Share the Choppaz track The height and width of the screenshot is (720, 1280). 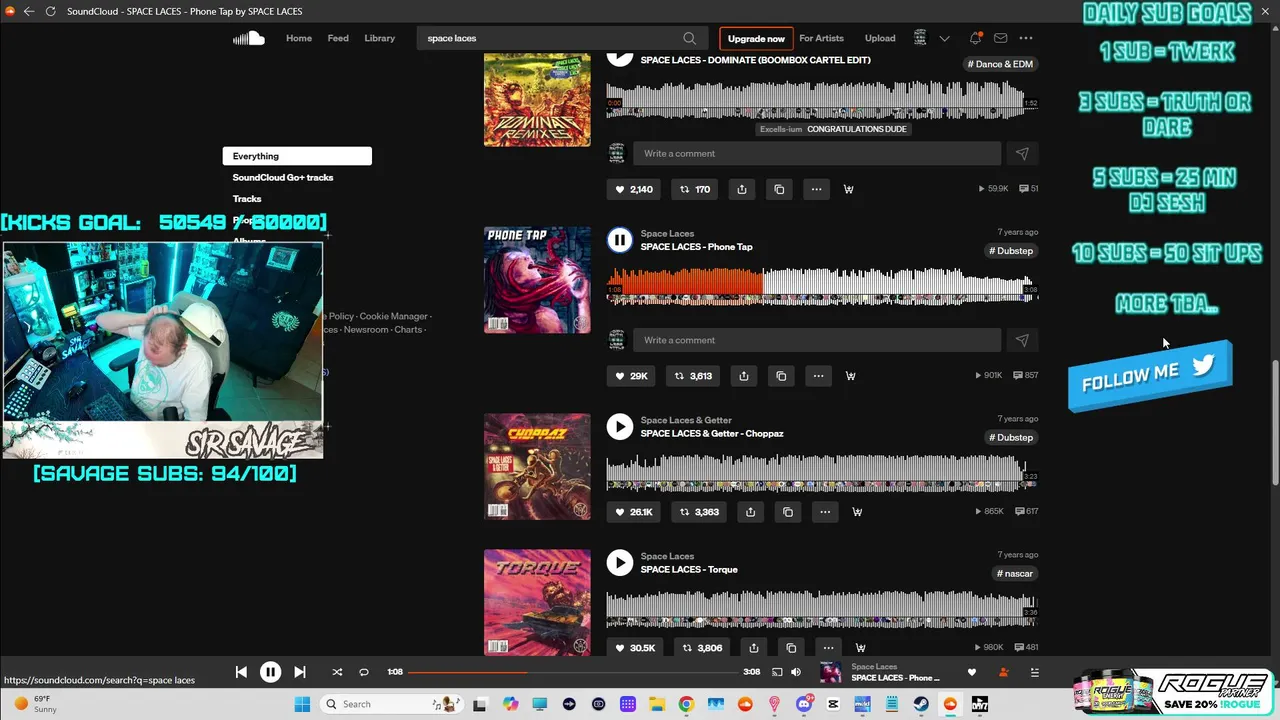click(751, 512)
